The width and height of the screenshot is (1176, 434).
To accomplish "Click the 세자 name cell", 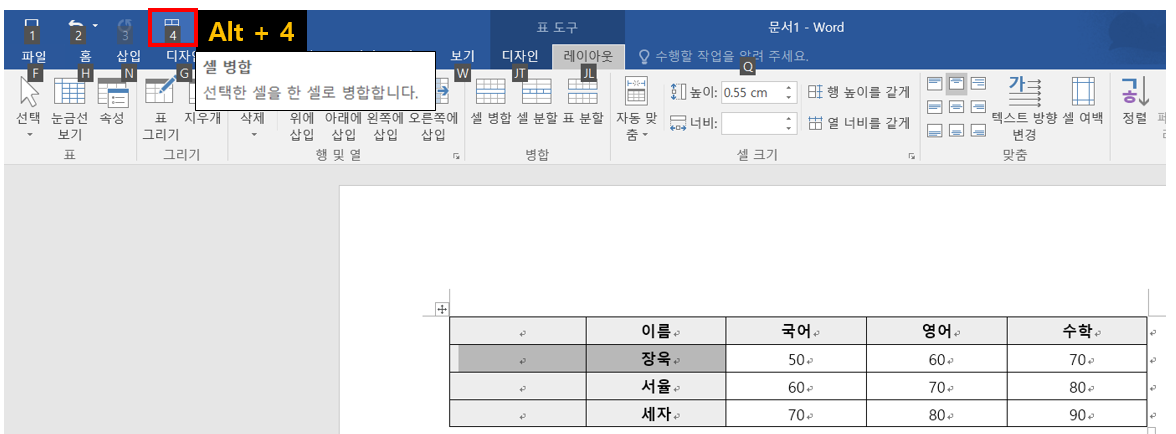I will click(656, 413).
